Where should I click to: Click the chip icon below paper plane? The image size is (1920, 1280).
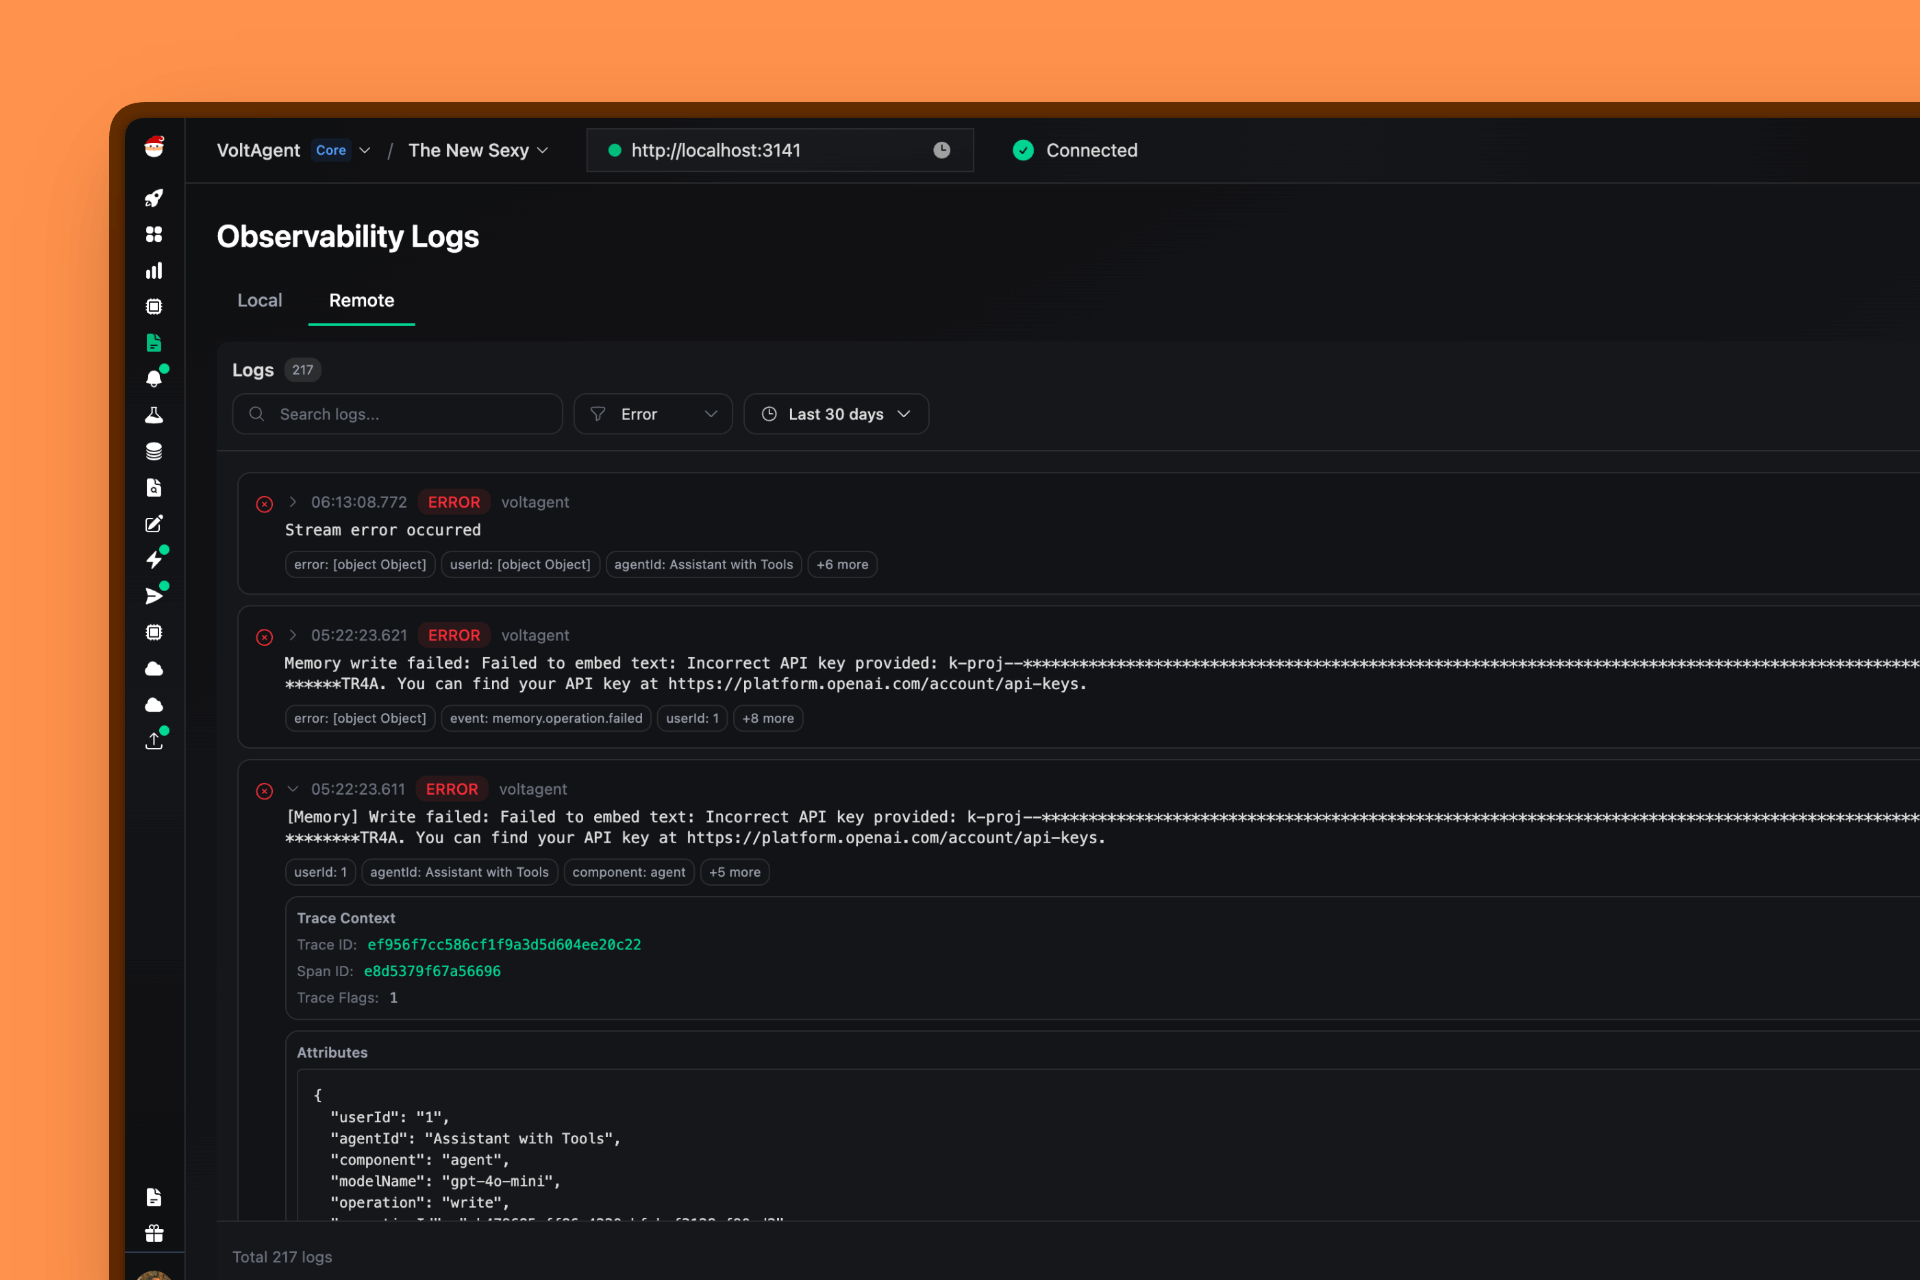tap(154, 632)
